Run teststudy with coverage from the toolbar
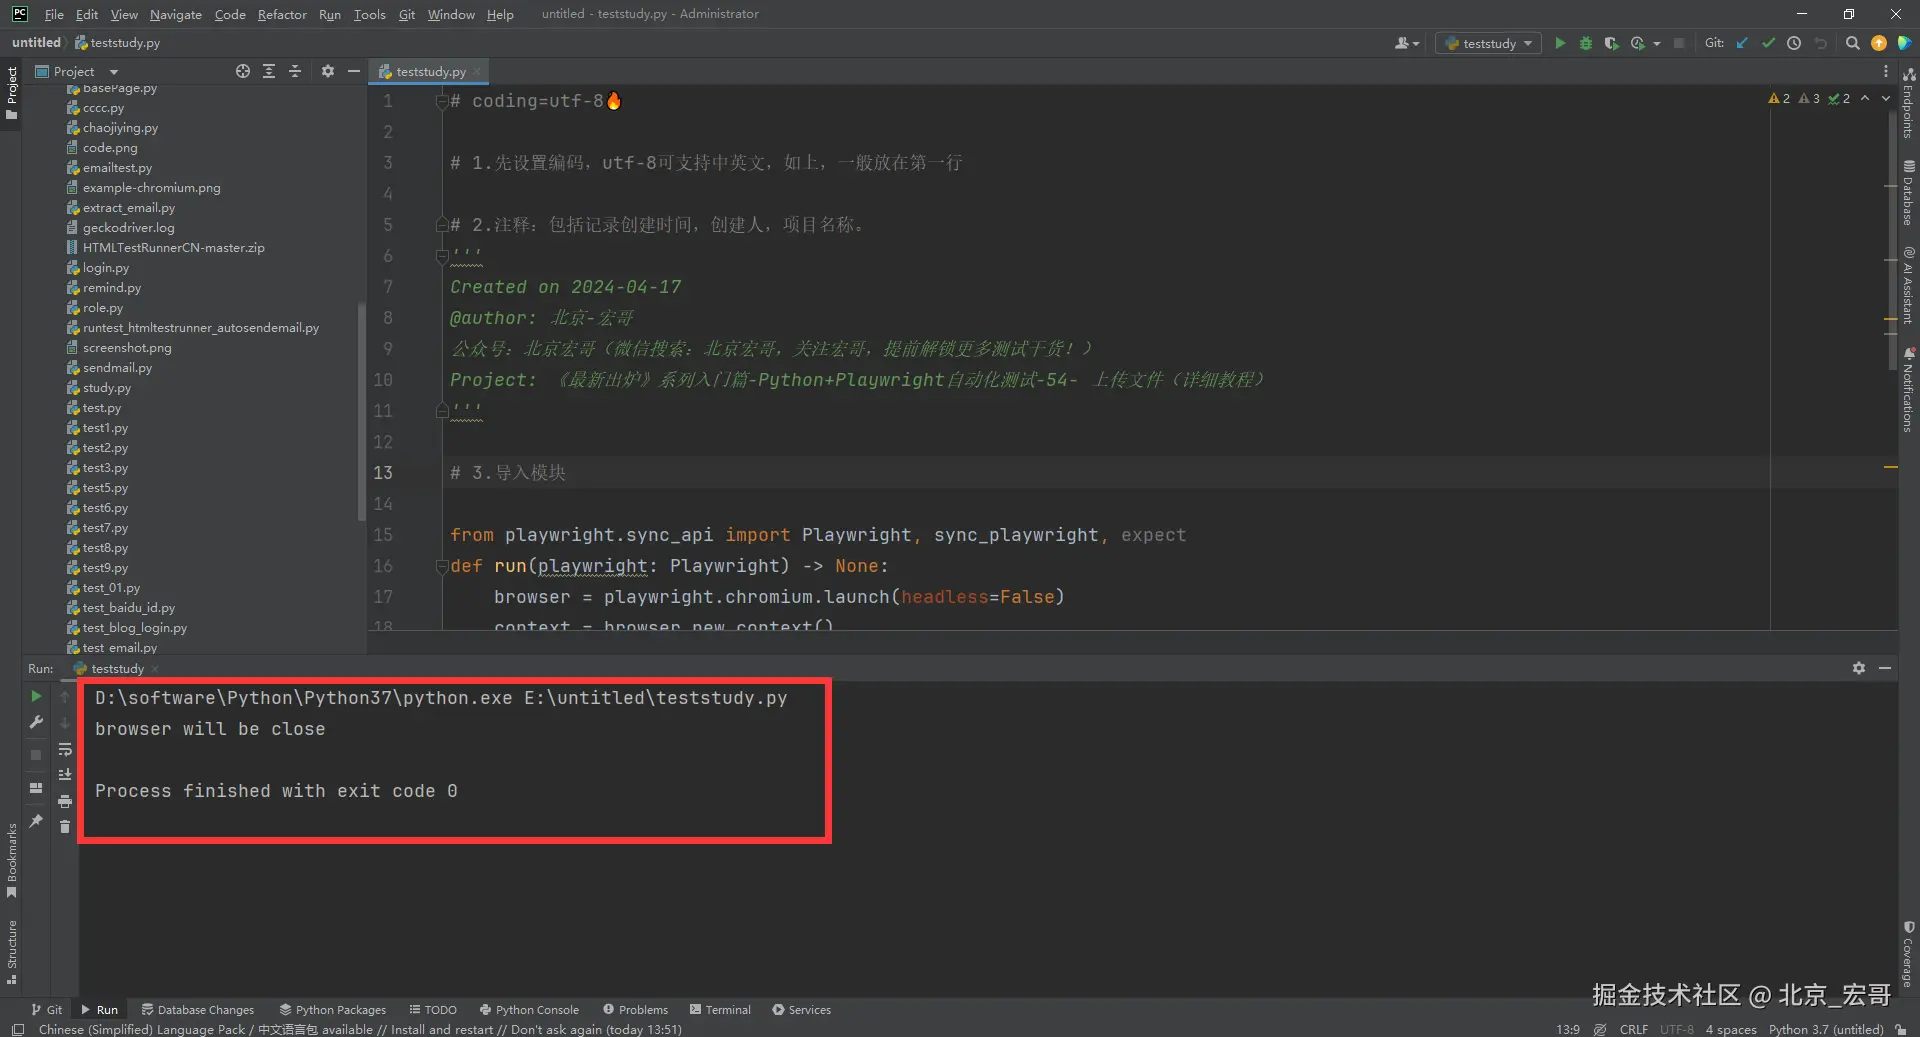Image resolution: width=1920 pixels, height=1037 pixels. (x=1611, y=43)
